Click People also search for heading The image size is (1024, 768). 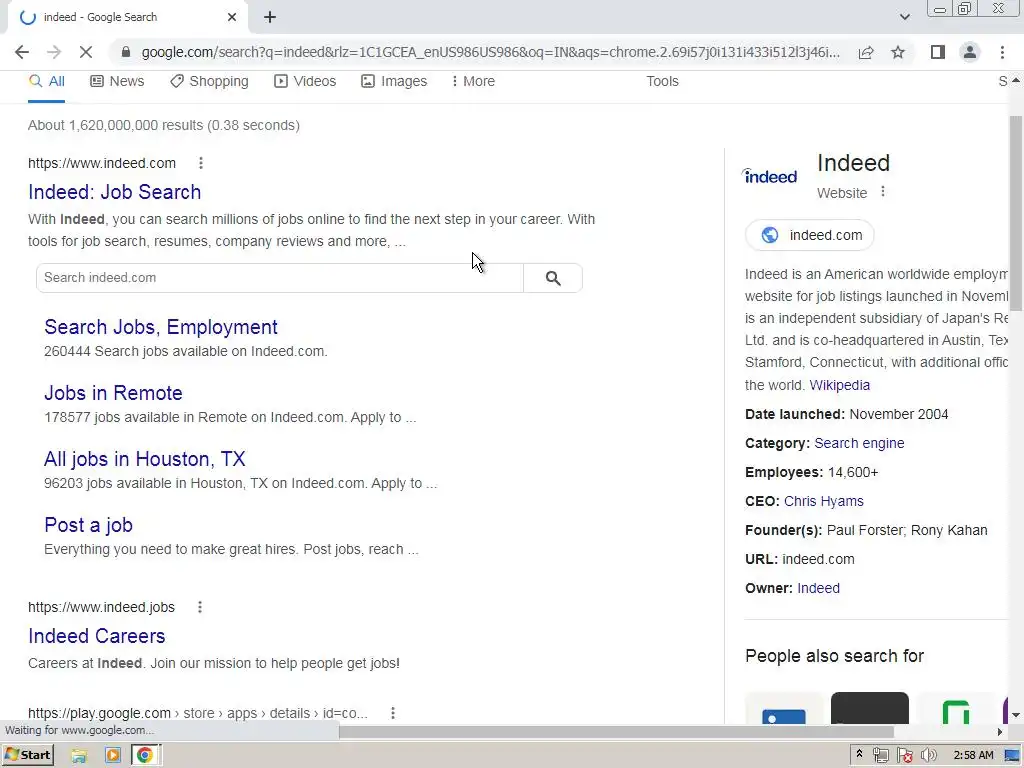[x=834, y=656]
